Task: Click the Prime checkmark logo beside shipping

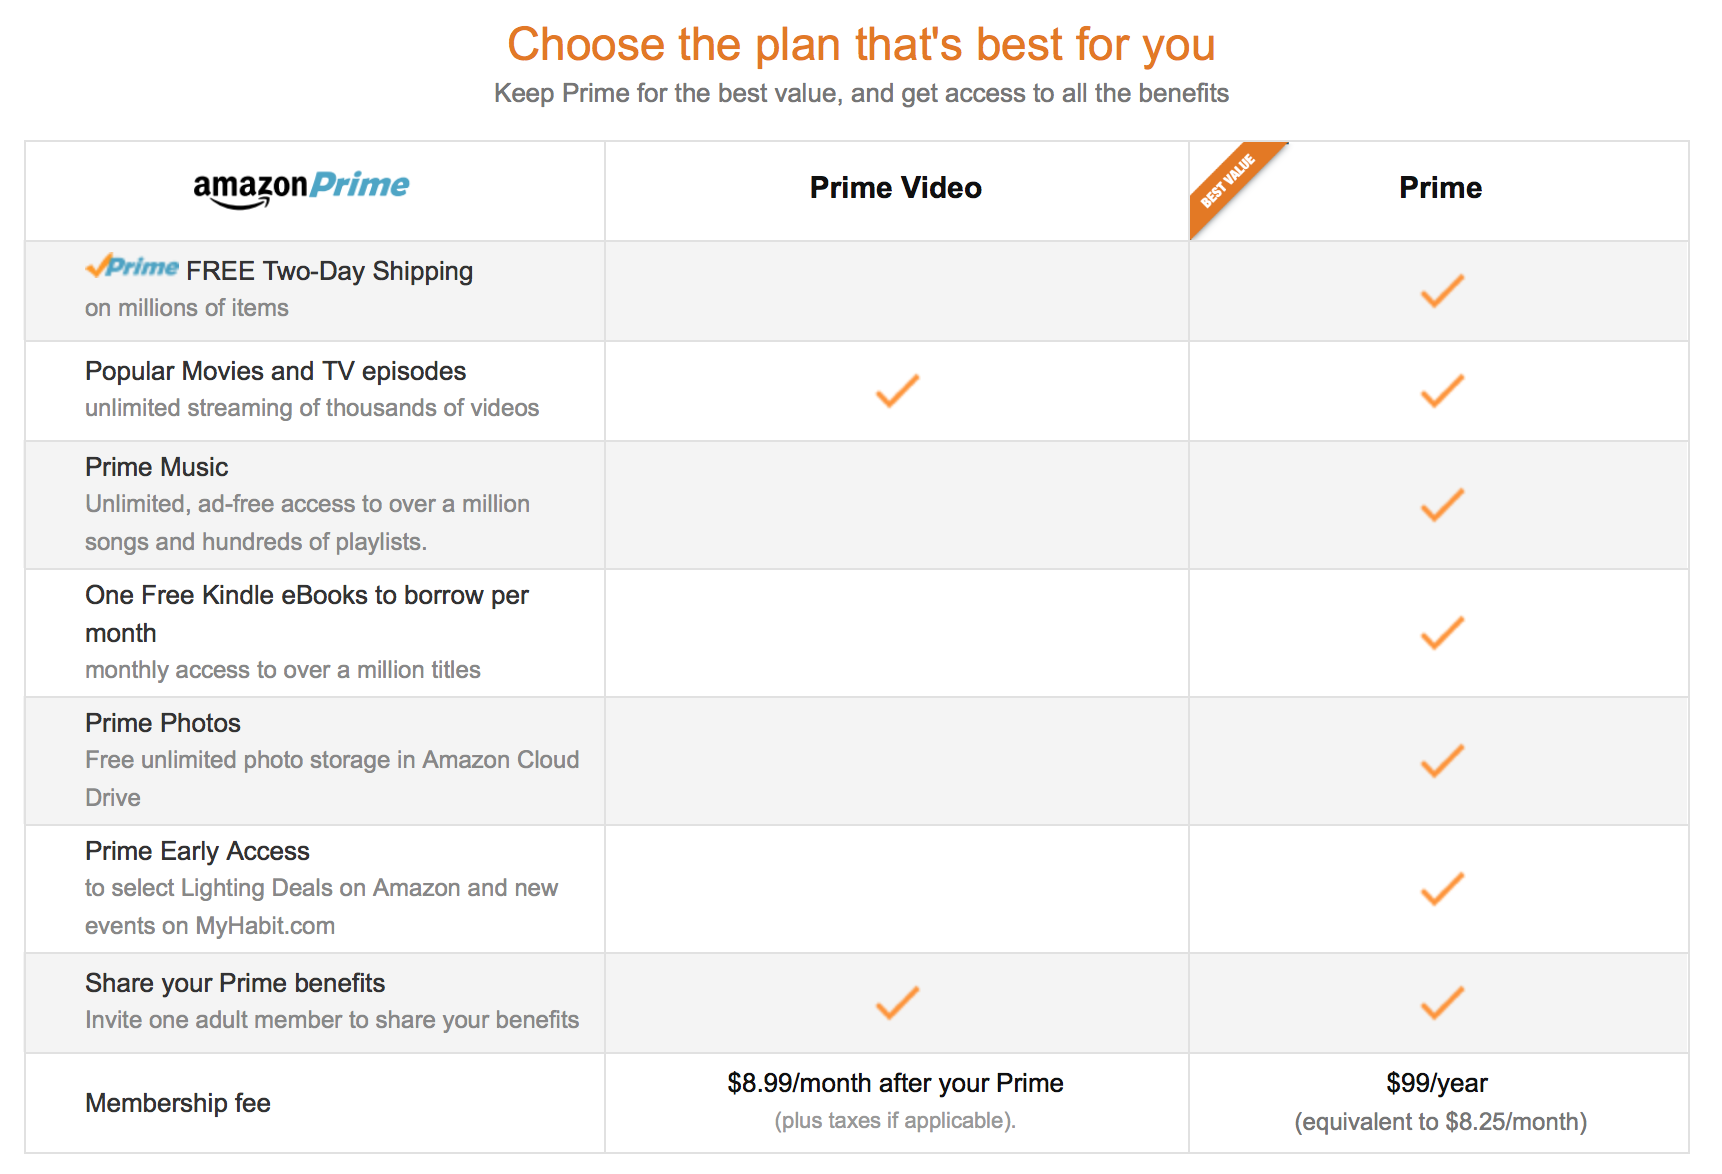Action: coord(132,268)
